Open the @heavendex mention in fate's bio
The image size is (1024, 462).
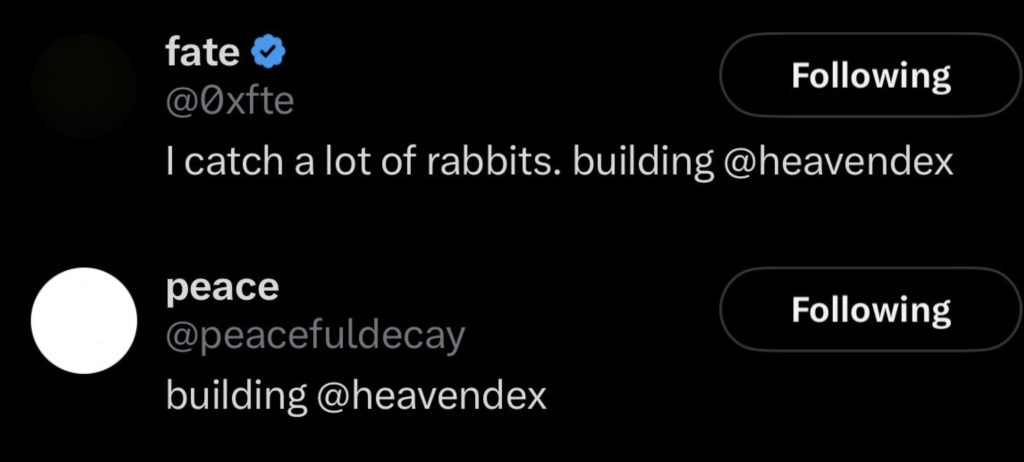coord(836,163)
